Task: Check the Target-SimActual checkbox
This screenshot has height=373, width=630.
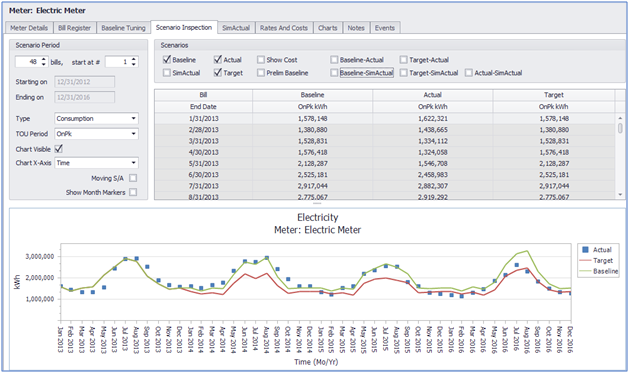Action: tap(404, 73)
